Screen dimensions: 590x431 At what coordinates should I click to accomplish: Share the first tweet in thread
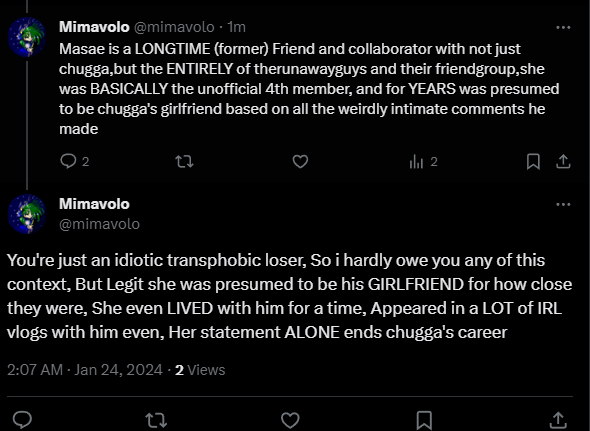click(563, 162)
